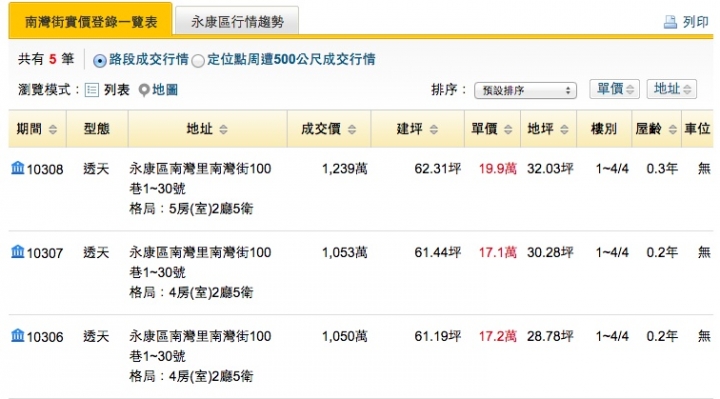
Task: Click the price 1,239萬
Action: pos(344,169)
